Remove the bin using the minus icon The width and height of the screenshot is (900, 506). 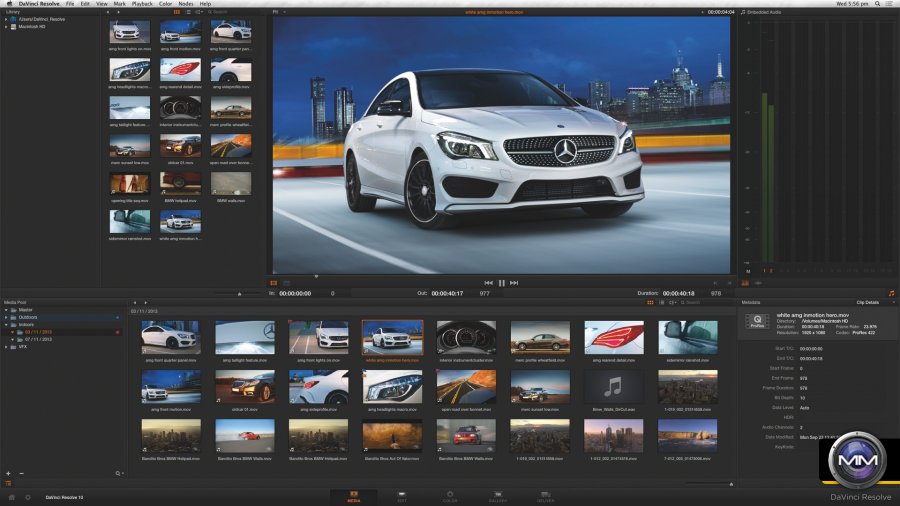coord(21,473)
